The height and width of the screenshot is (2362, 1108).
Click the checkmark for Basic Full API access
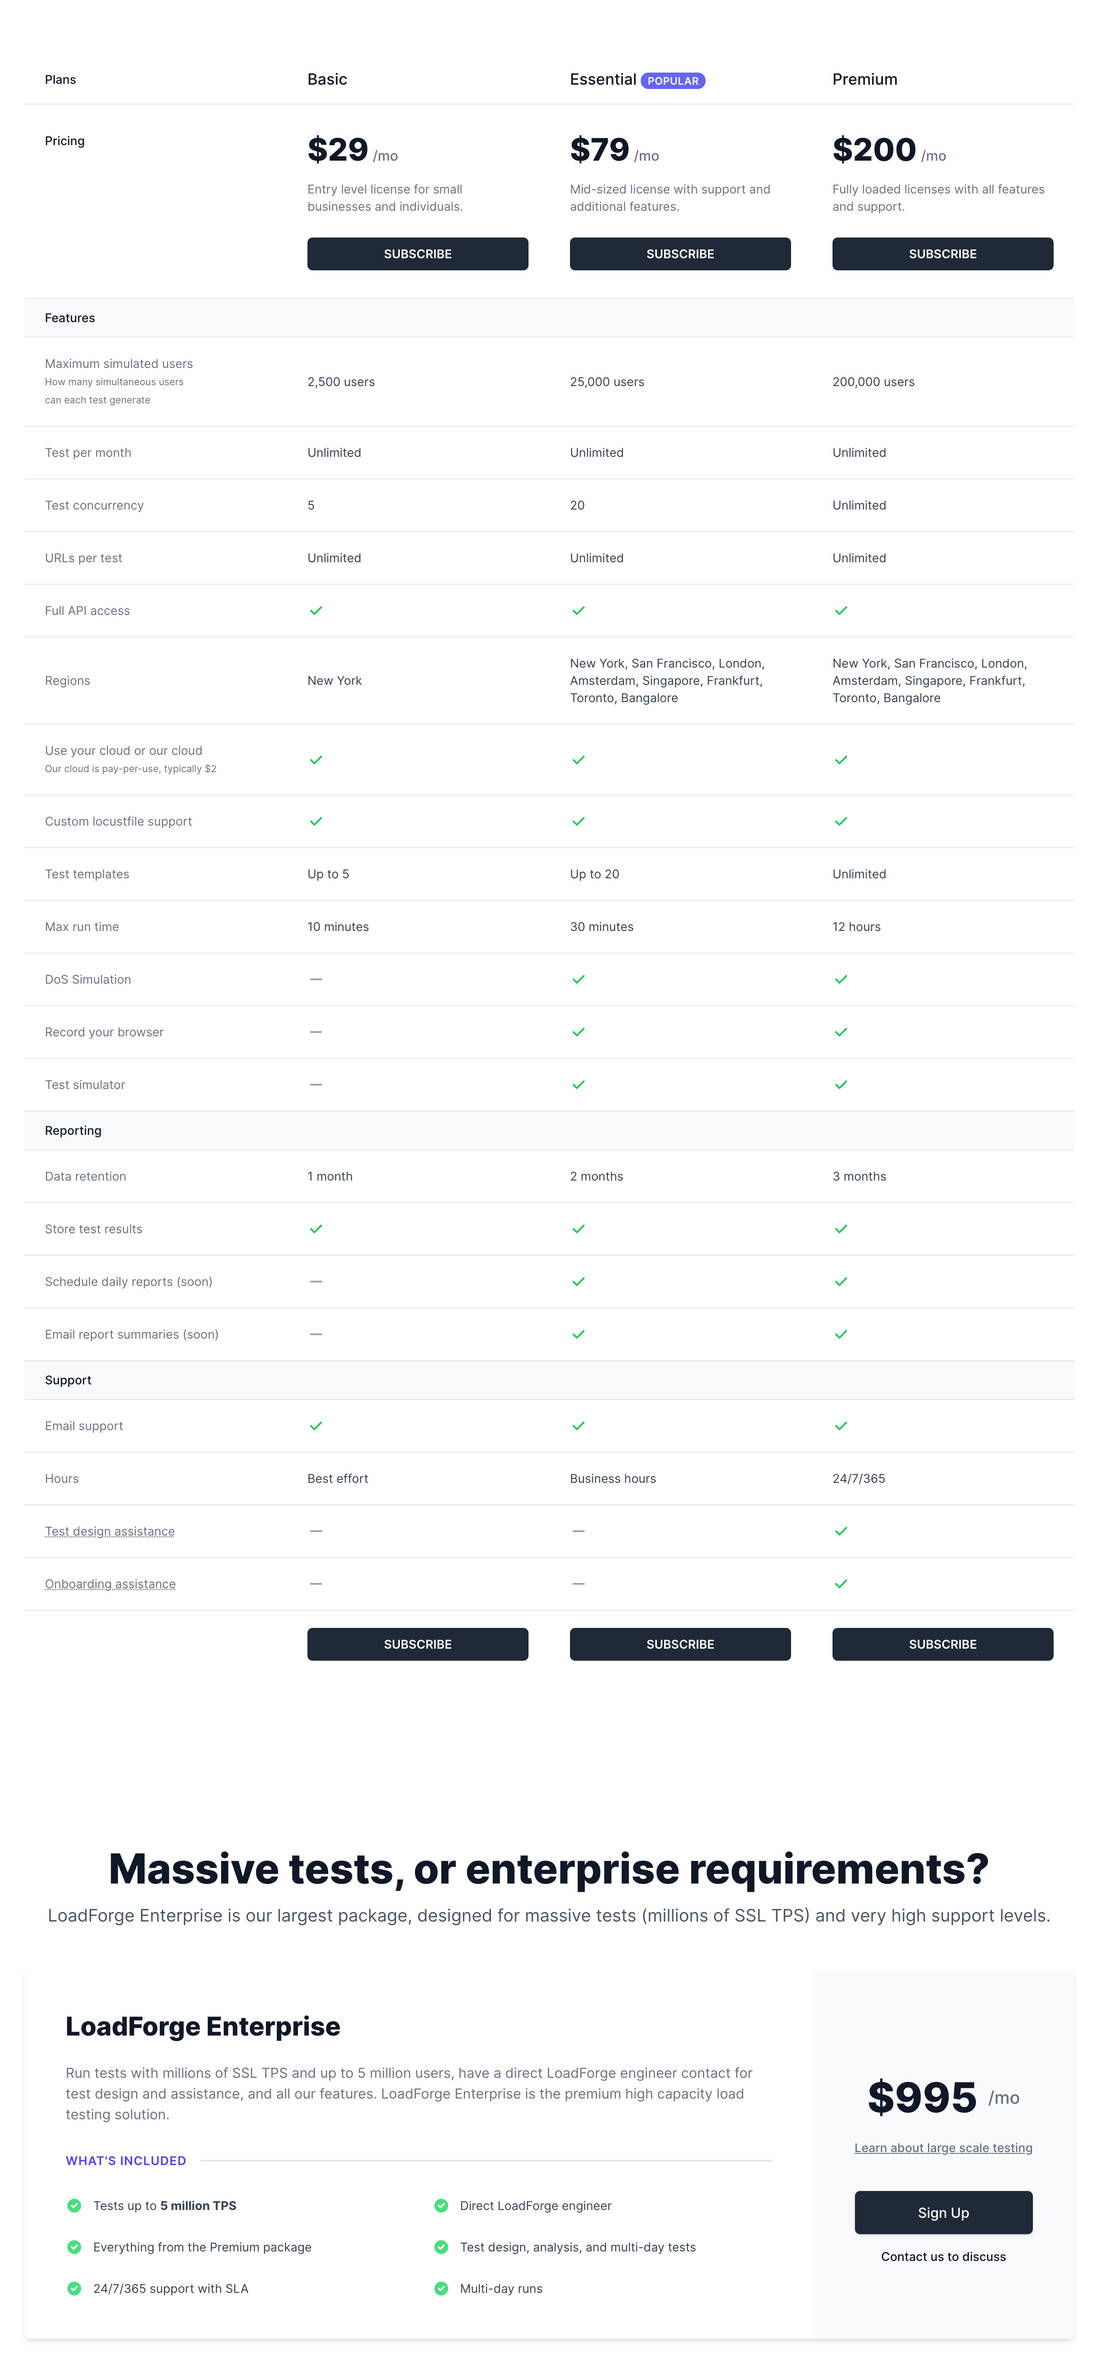pos(315,610)
